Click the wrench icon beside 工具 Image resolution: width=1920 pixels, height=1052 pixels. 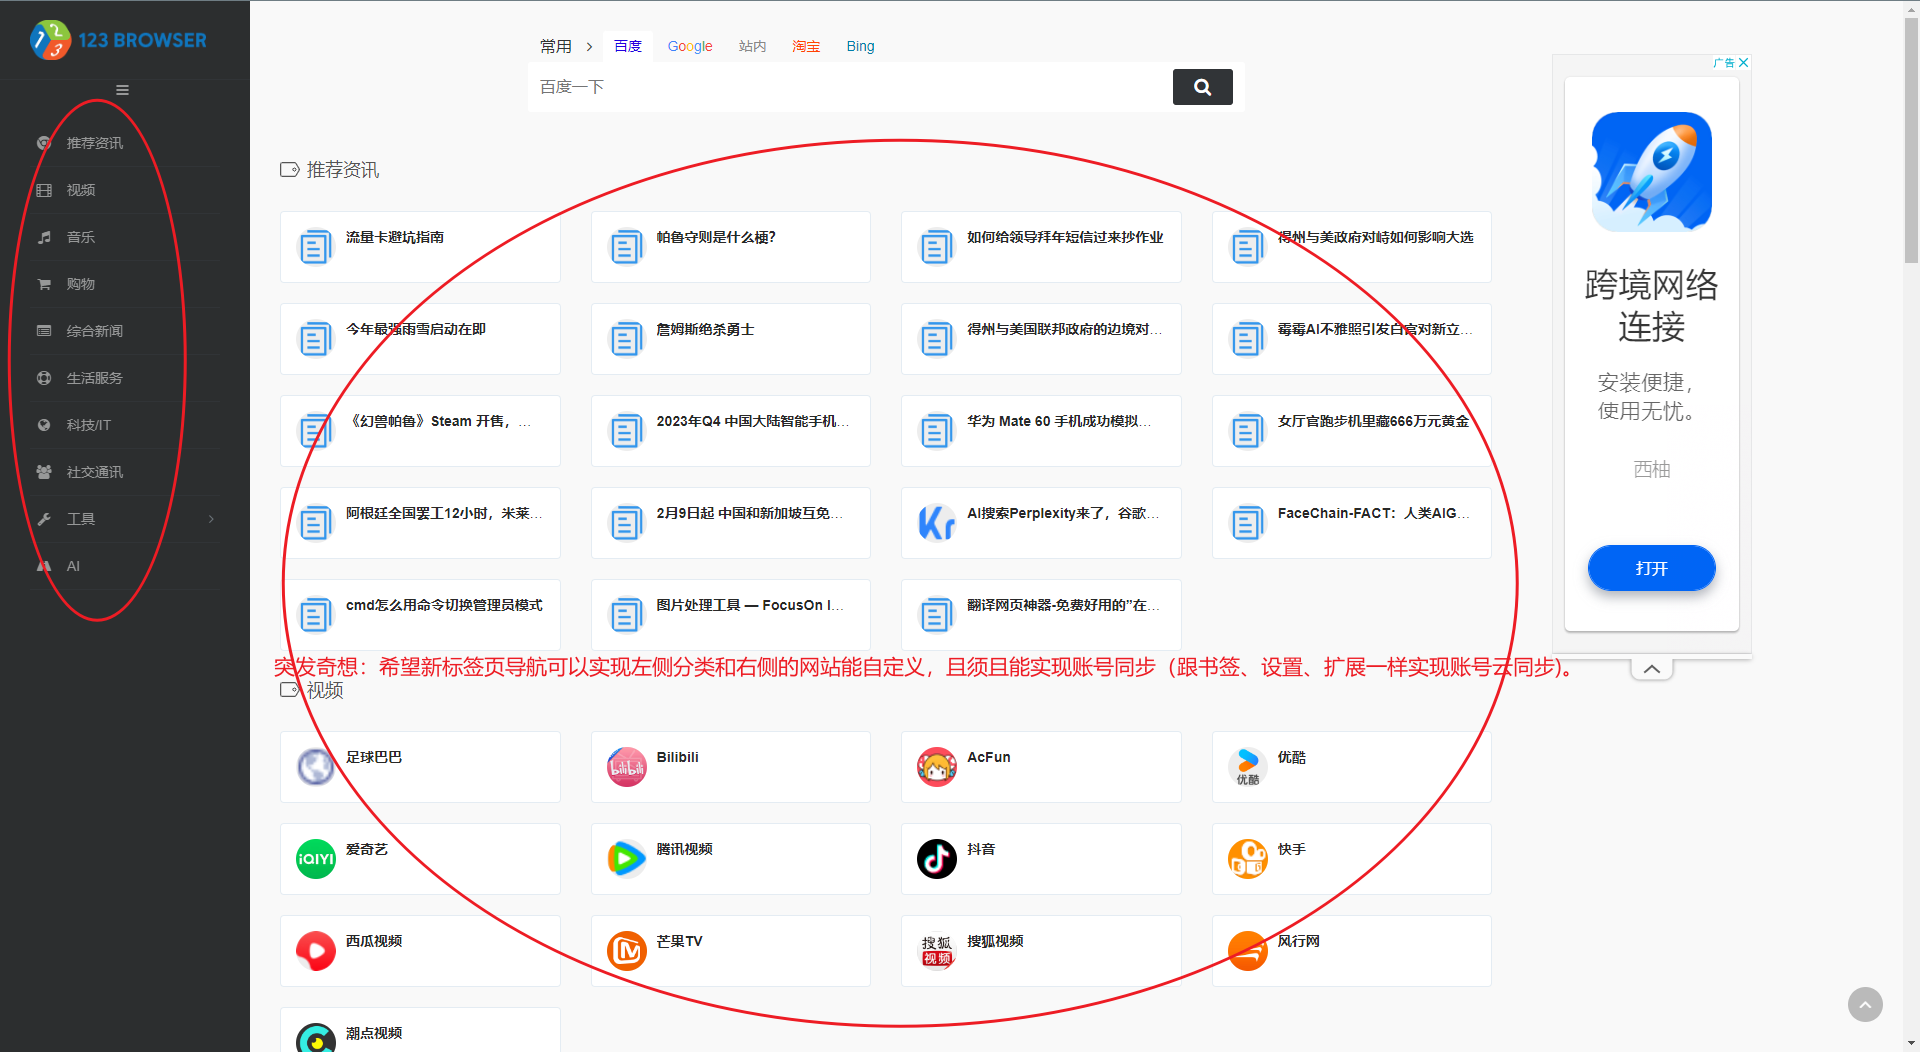(x=44, y=519)
